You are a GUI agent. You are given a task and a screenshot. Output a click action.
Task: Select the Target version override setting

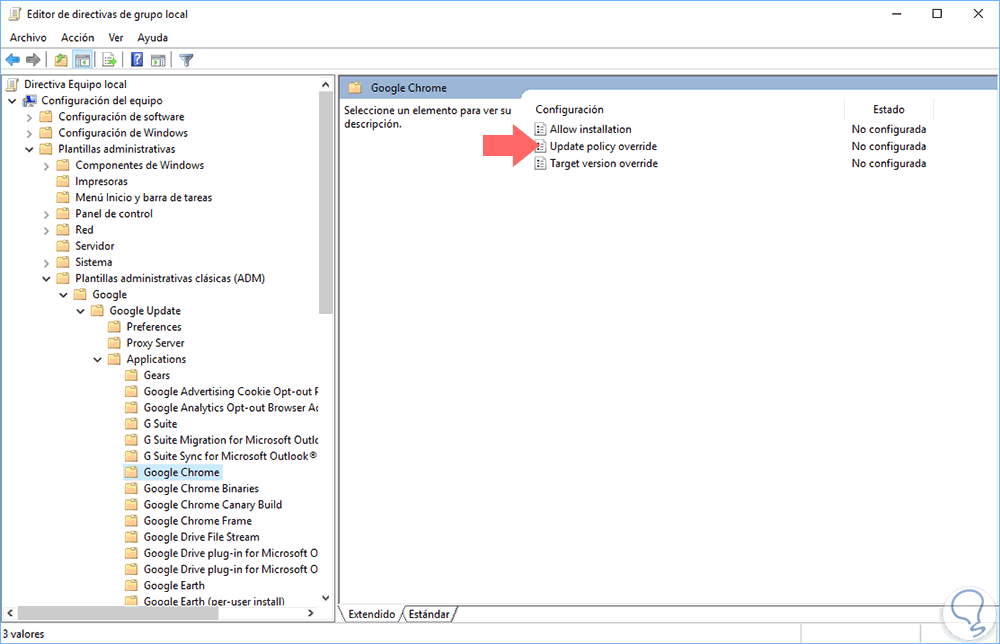[604, 164]
